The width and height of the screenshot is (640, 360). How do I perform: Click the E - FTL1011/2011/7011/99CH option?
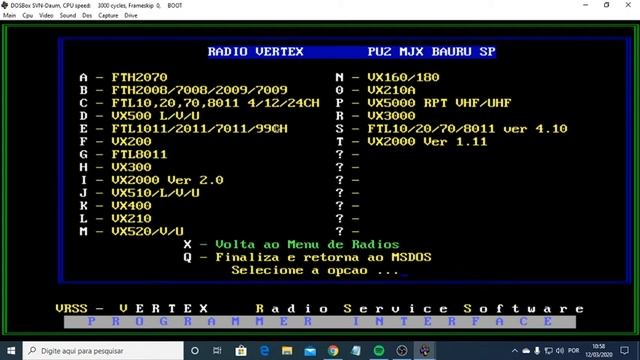click(183, 129)
